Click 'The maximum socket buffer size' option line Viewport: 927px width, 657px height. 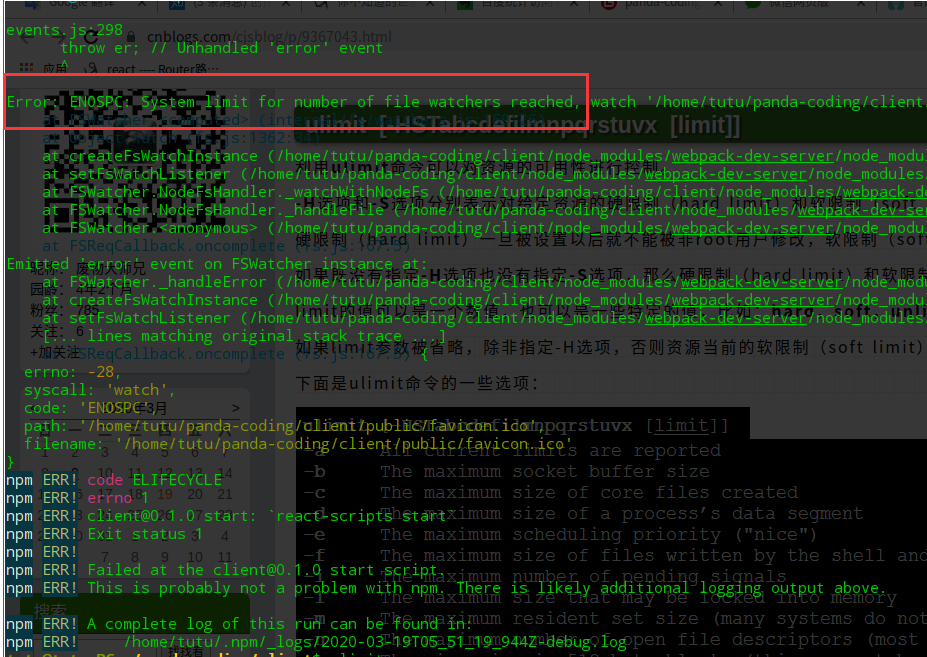point(544,471)
